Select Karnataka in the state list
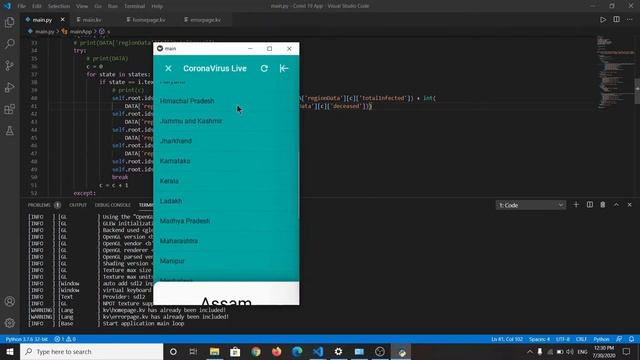The width and height of the screenshot is (640, 360). tap(226, 161)
